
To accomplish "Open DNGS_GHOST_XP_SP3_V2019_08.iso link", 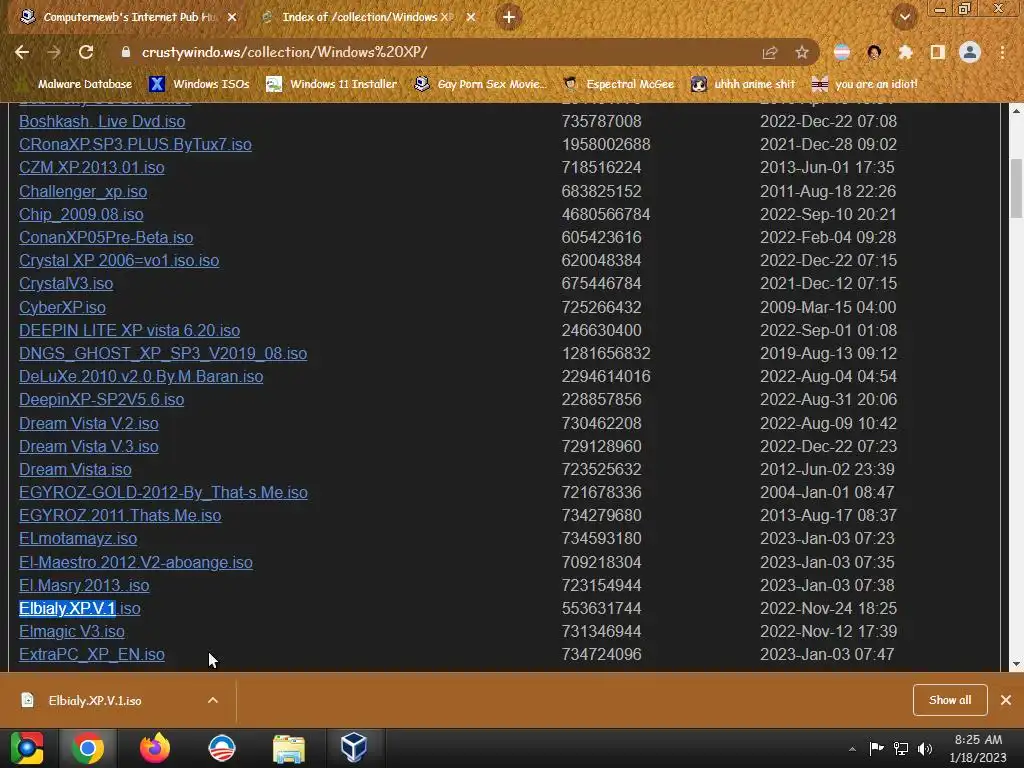I will coord(163,353).
